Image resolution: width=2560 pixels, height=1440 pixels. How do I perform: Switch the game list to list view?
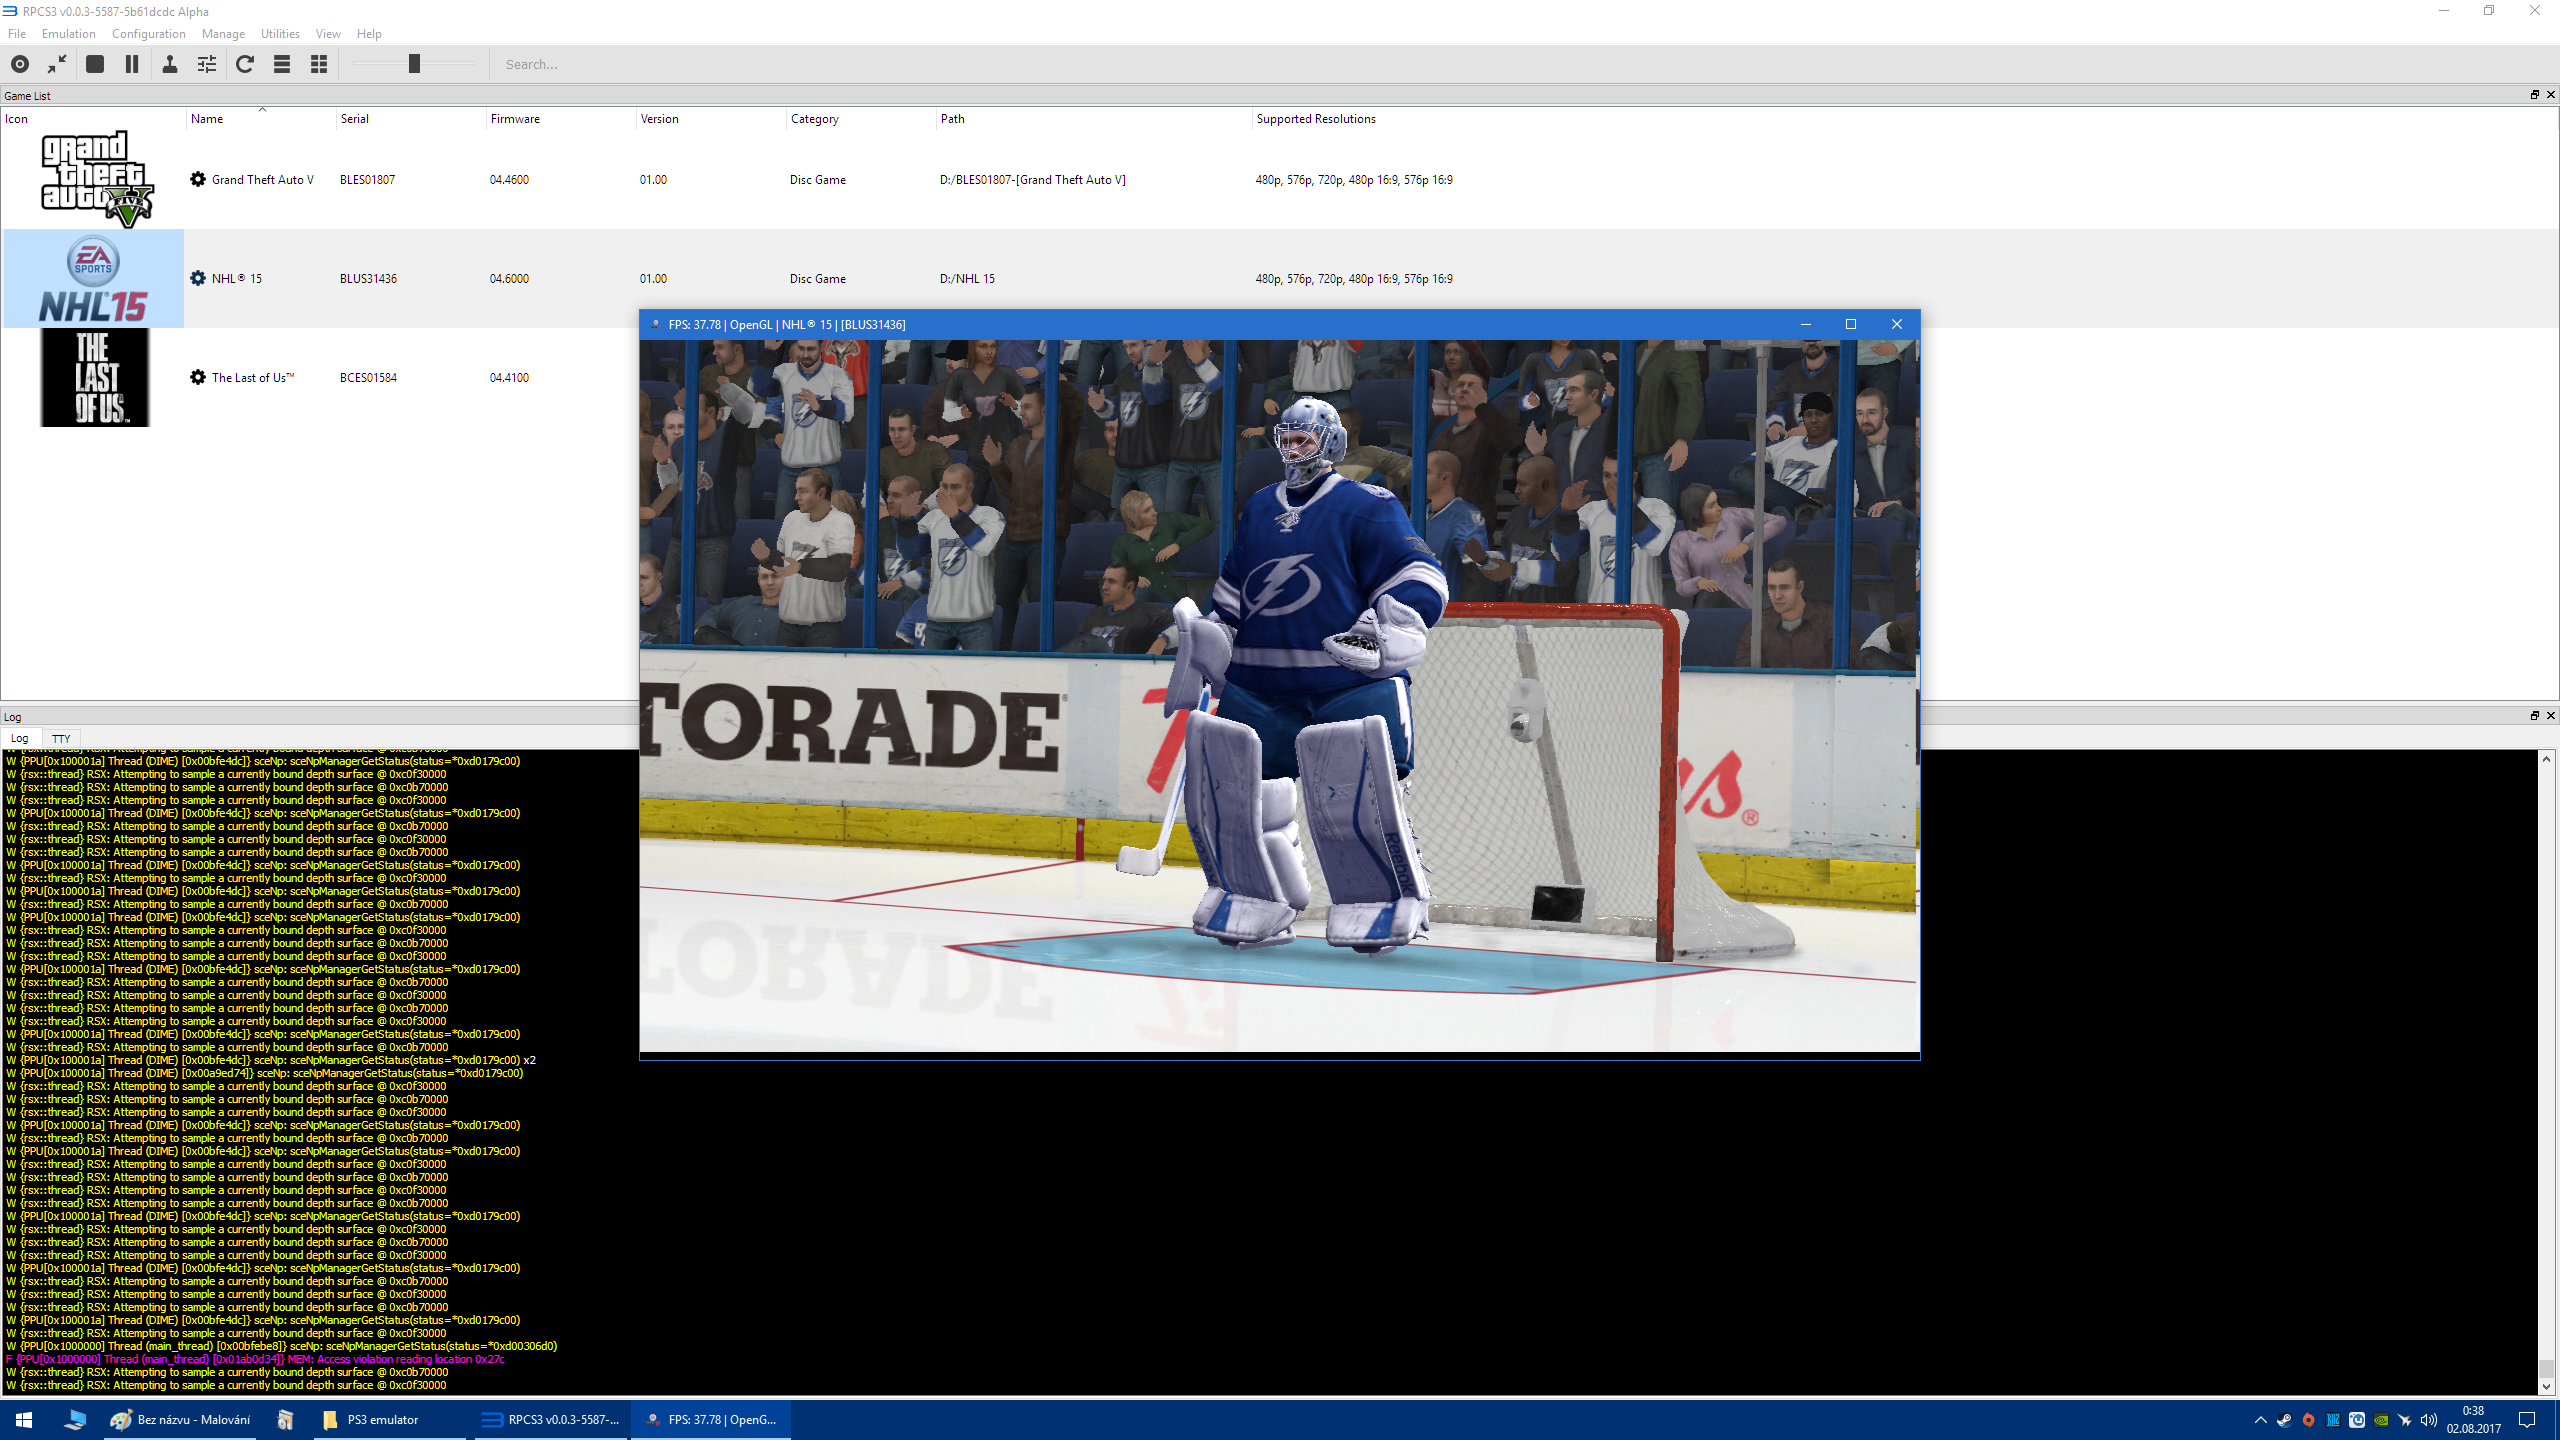click(x=282, y=64)
